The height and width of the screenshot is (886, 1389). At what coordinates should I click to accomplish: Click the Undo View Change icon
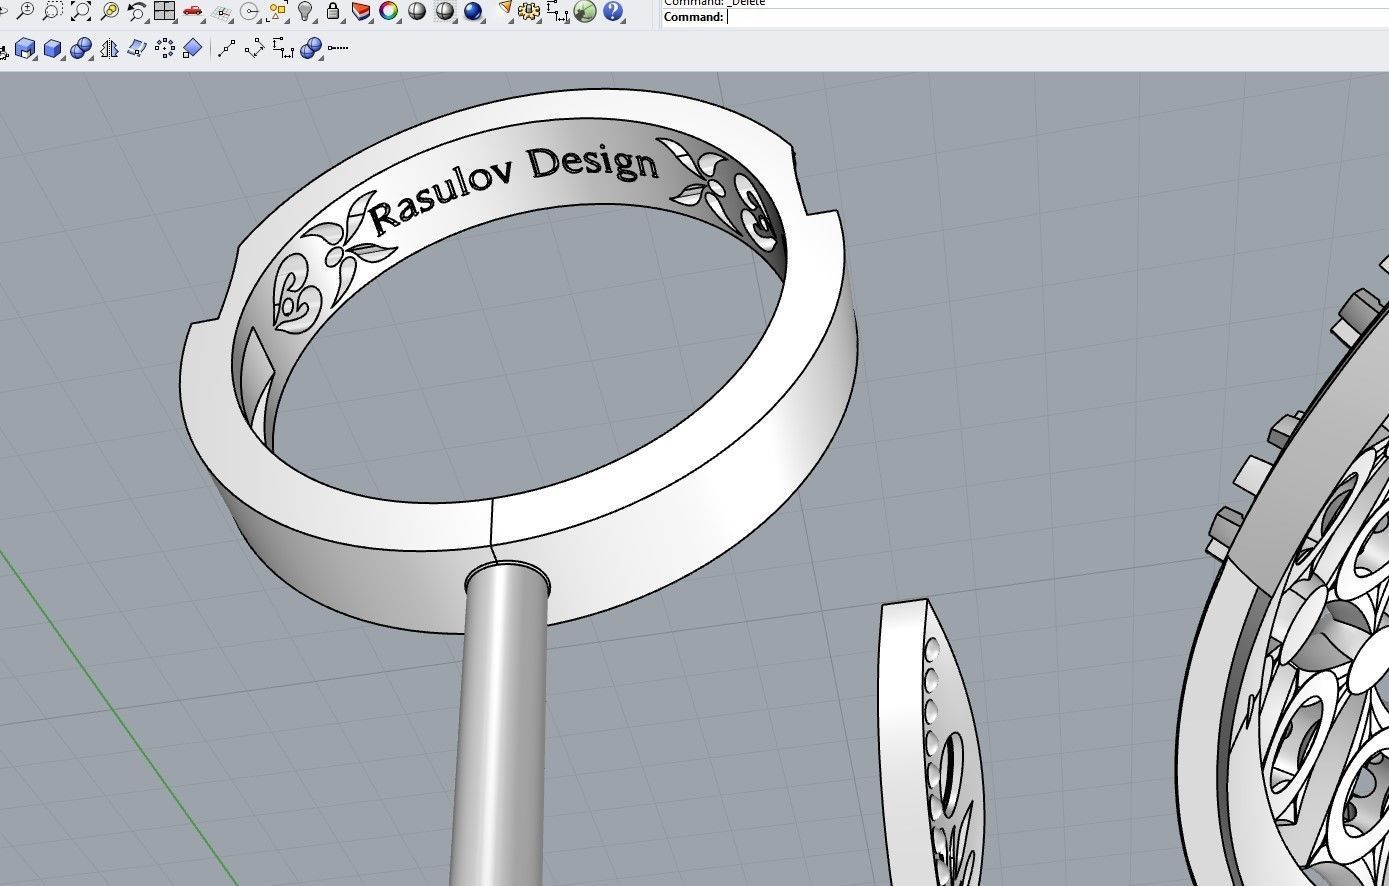coord(137,11)
